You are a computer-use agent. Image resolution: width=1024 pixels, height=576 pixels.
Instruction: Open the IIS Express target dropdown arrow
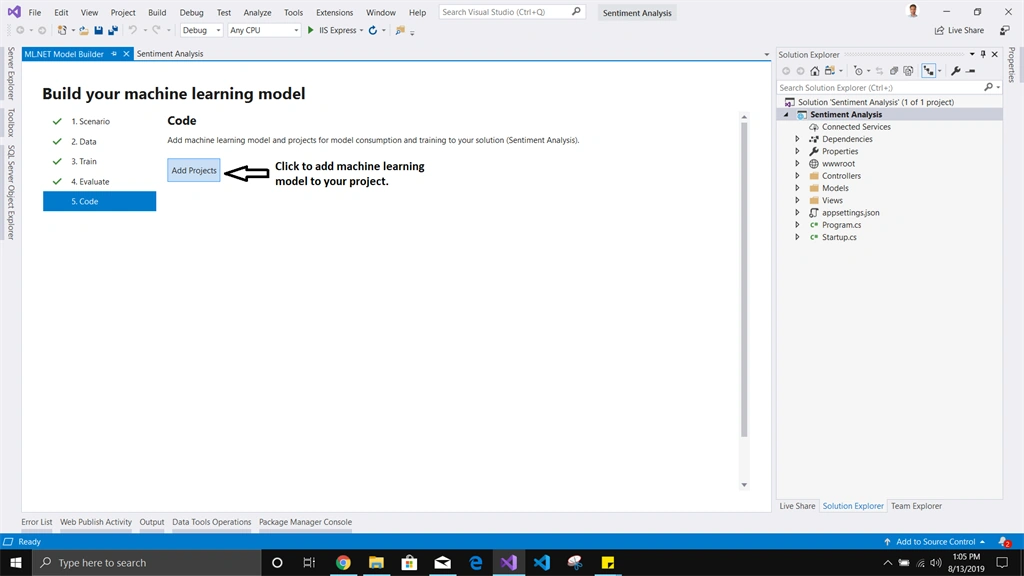(x=361, y=31)
